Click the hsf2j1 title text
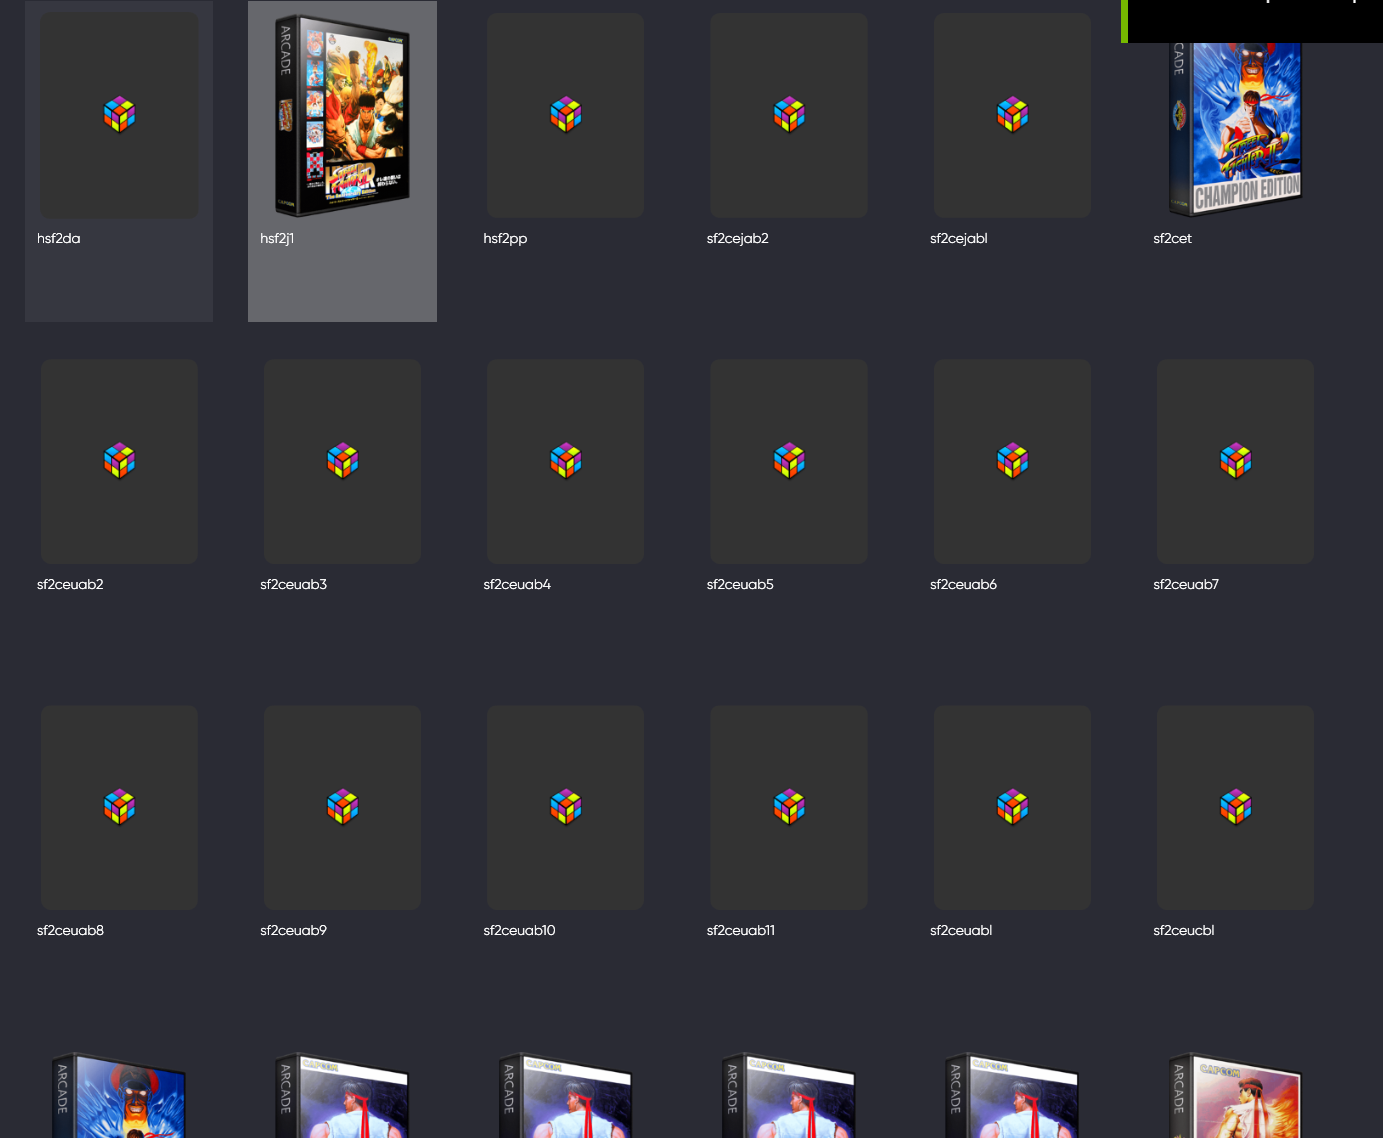The height and width of the screenshot is (1138, 1383). click(x=277, y=239)
